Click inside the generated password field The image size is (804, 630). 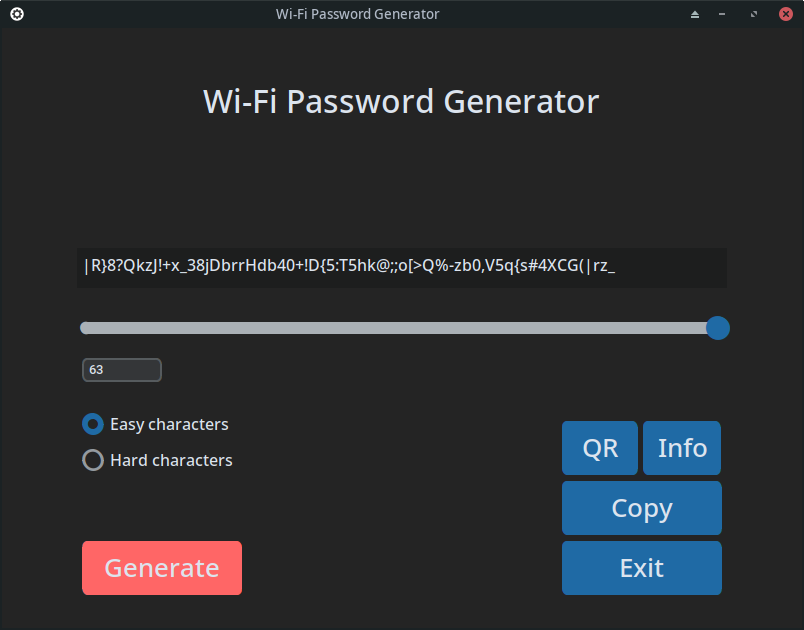point(400,268)
